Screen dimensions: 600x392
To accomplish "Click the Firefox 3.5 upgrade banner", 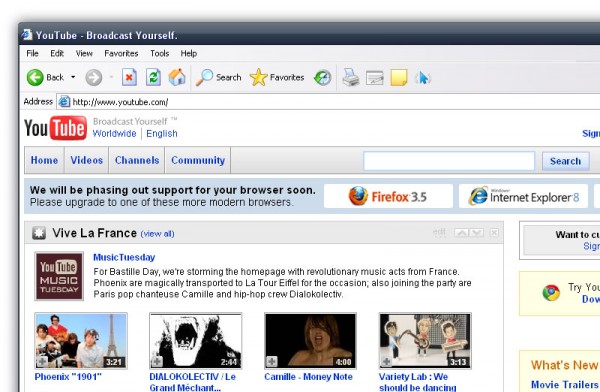I will (x=388, y=196).
